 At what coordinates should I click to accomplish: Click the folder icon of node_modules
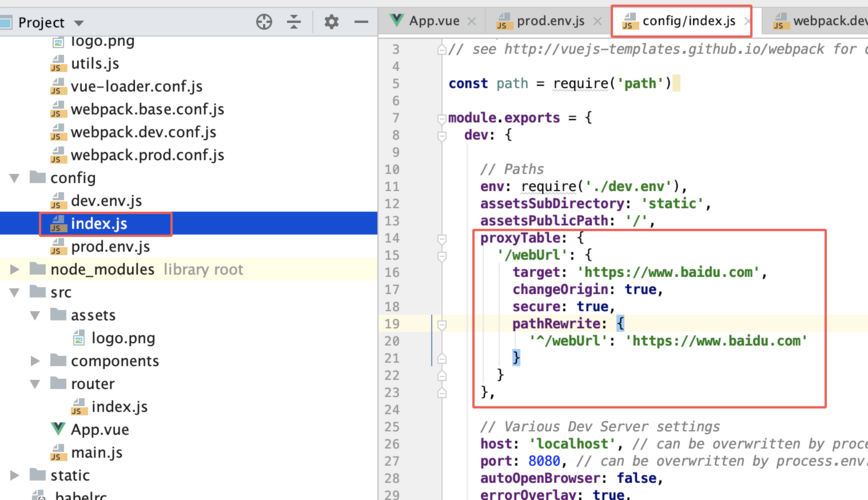[38, 269]
